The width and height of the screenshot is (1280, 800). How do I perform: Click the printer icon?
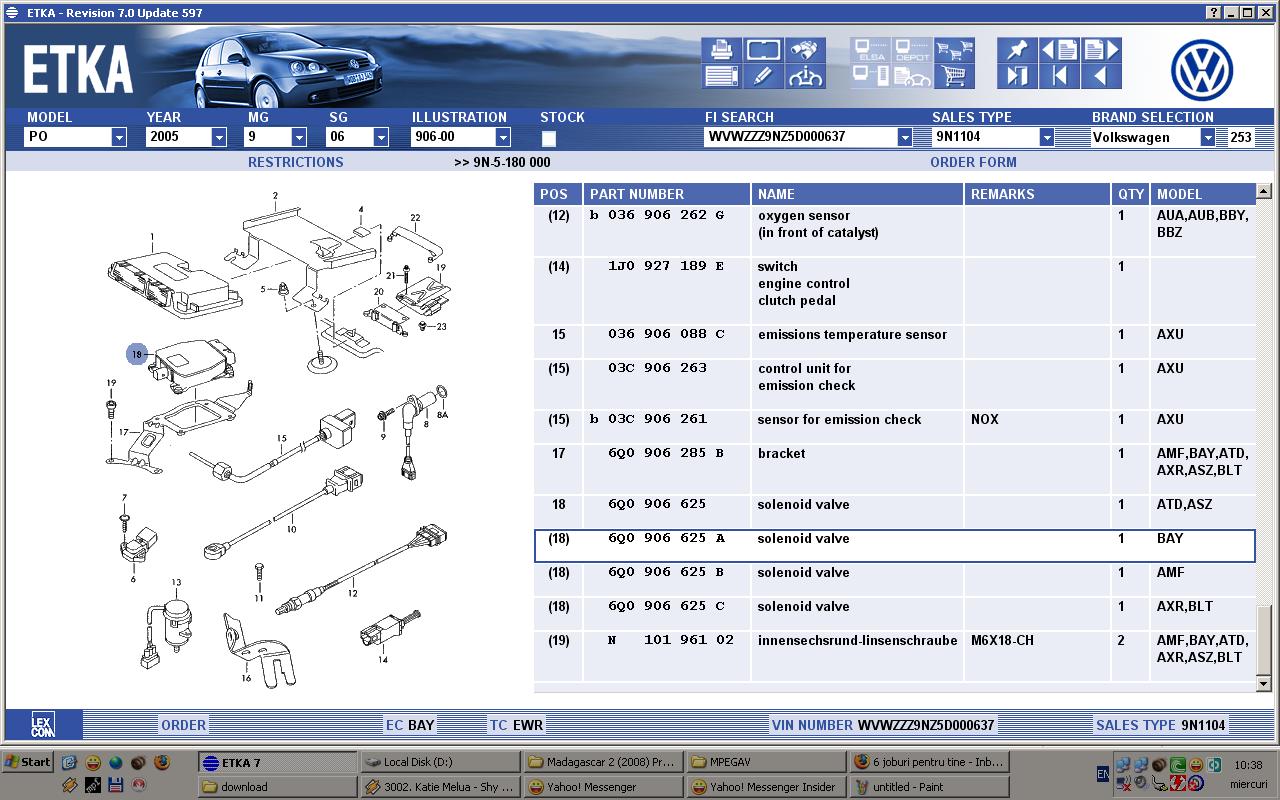coord(721,50)
